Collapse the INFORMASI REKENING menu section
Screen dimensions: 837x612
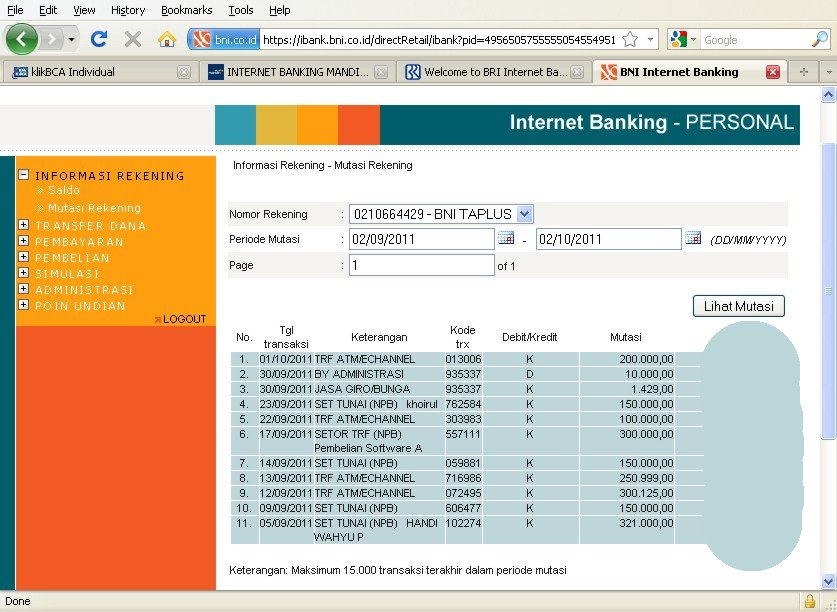[23, 175]
